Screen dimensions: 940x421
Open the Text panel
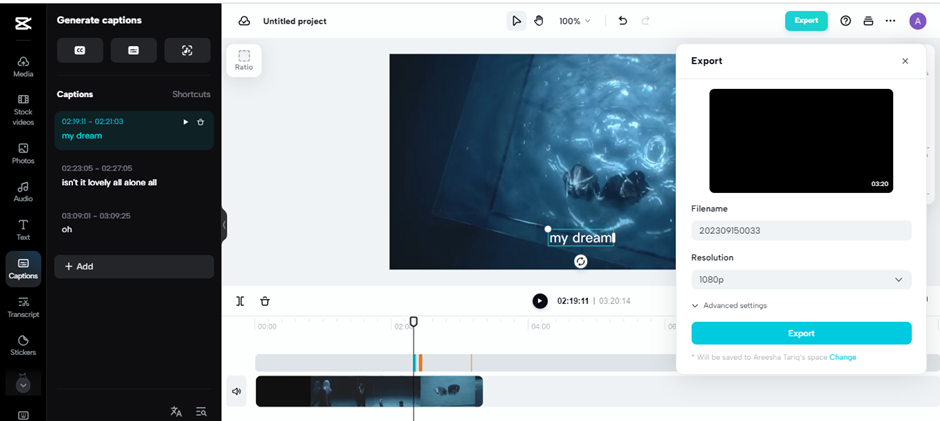click(23, 230)
